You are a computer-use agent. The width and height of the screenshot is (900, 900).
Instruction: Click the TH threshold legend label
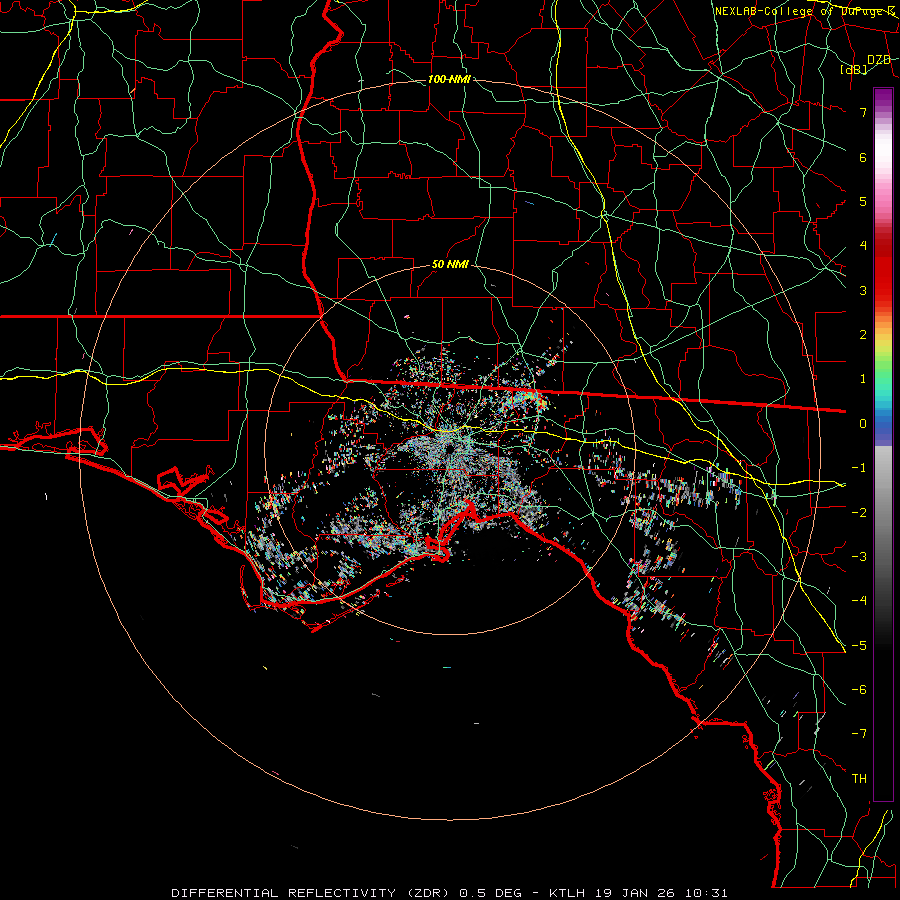pos(859,778)
